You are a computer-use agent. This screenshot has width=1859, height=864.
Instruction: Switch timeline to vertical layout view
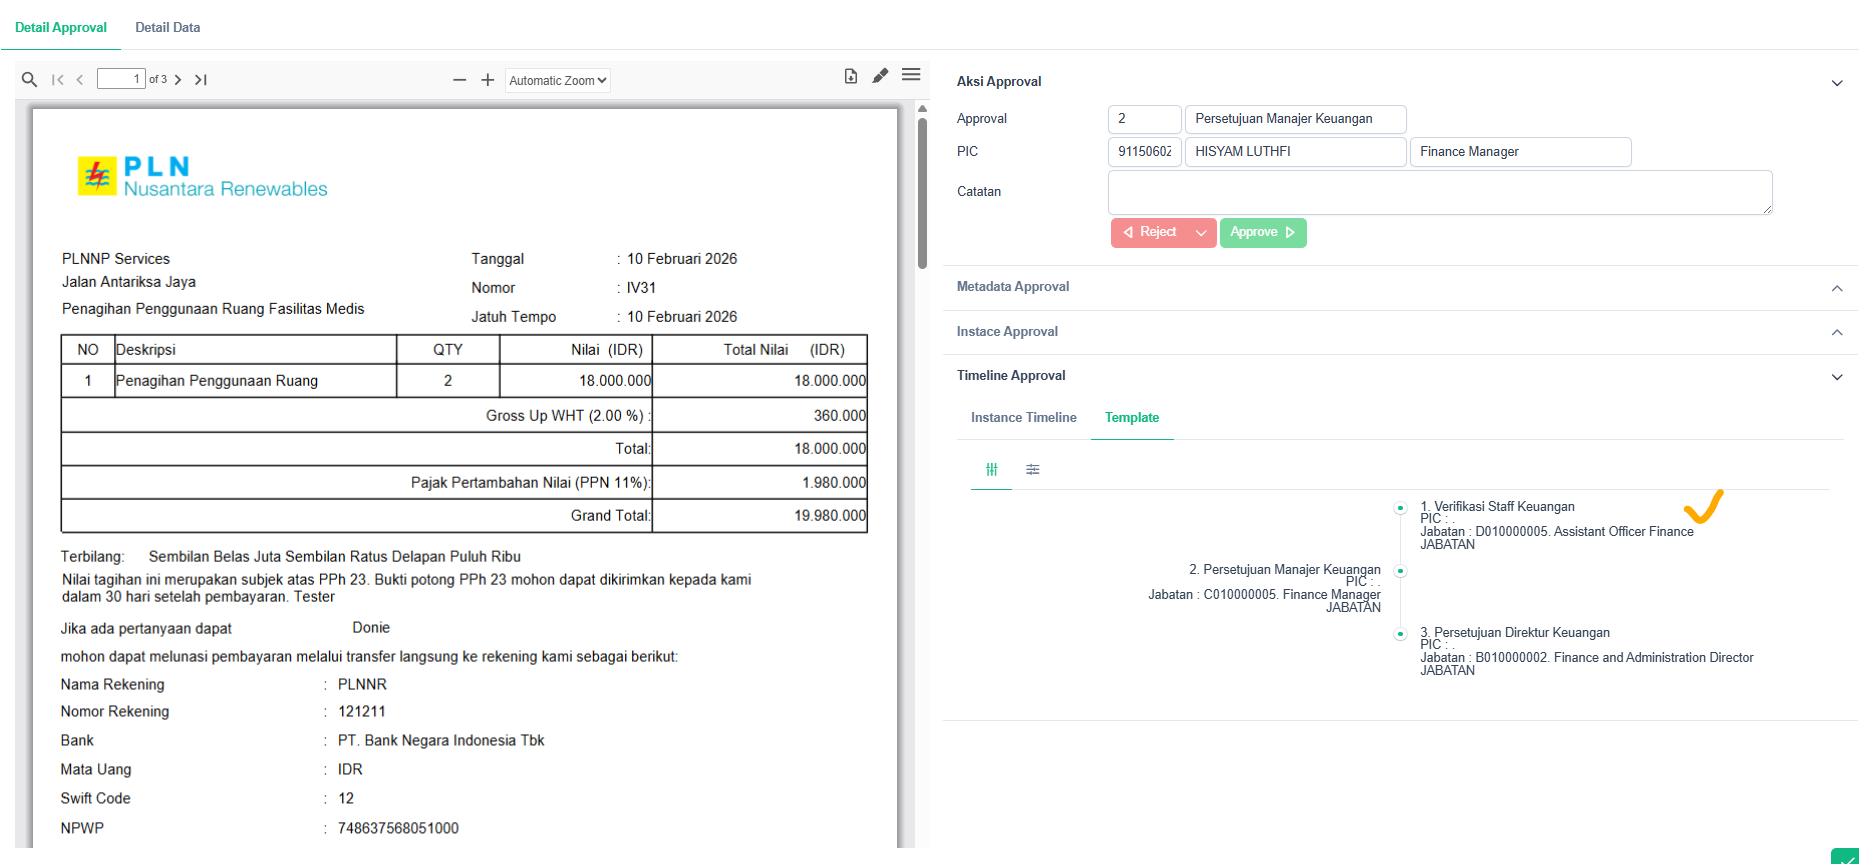click(992, 470)
